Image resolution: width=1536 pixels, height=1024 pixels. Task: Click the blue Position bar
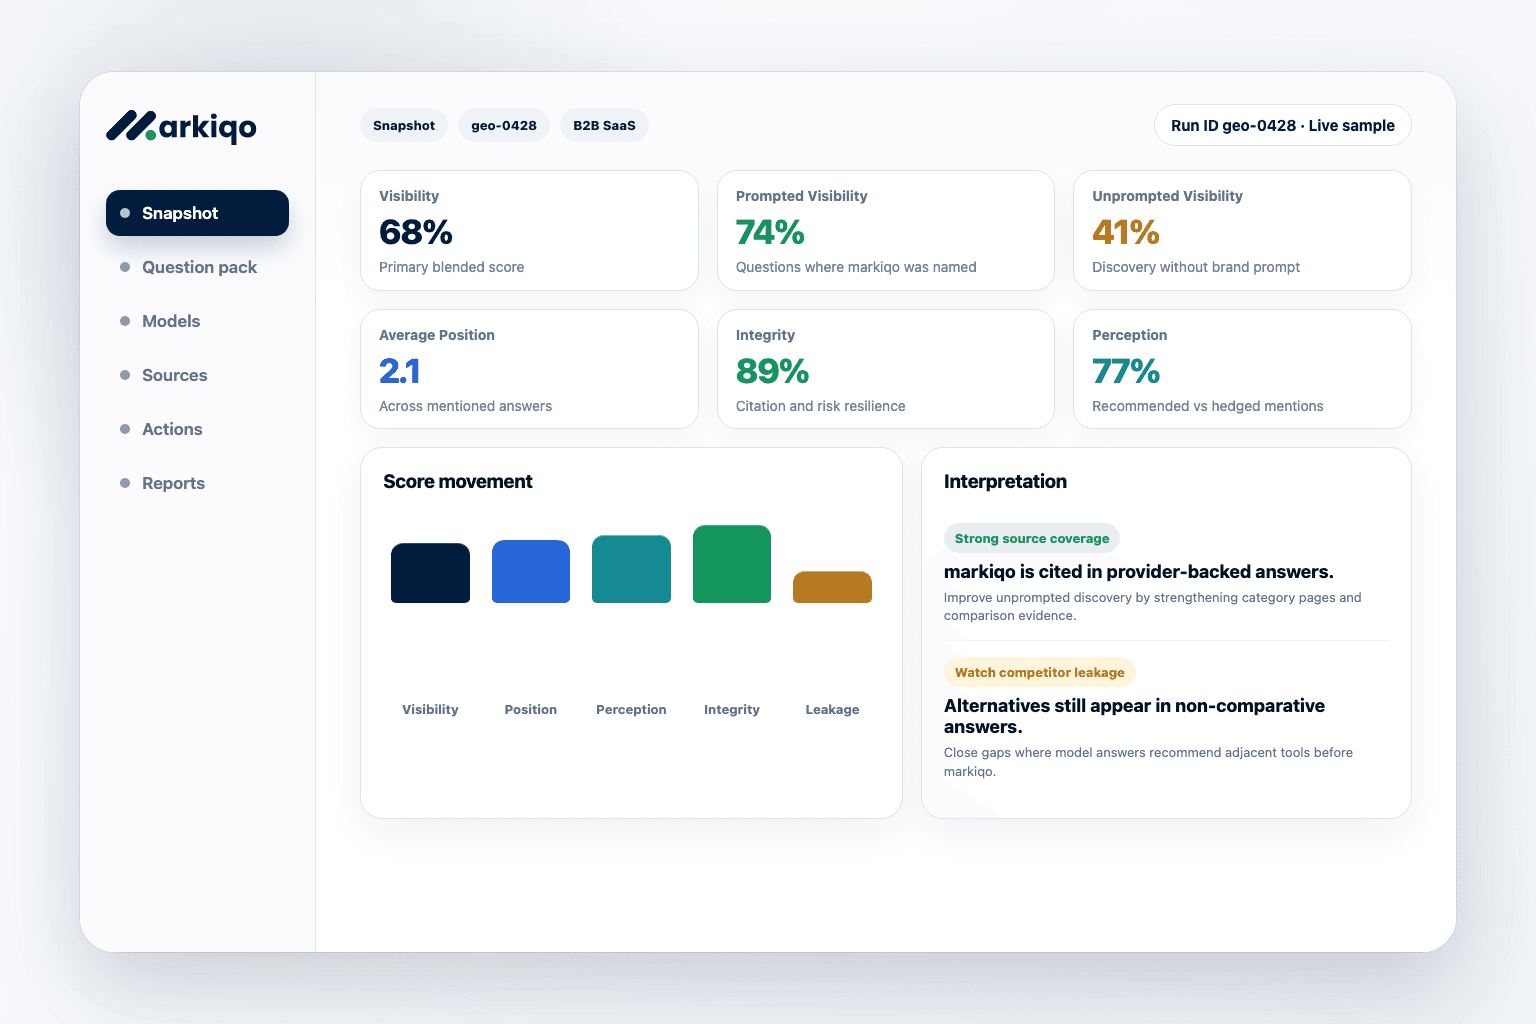531,571
